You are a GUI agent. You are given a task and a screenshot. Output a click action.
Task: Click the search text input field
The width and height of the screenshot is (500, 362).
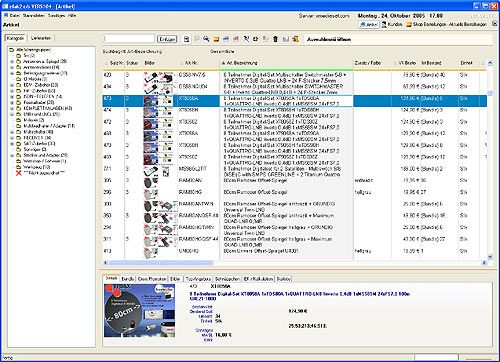(x=129, y=39)
